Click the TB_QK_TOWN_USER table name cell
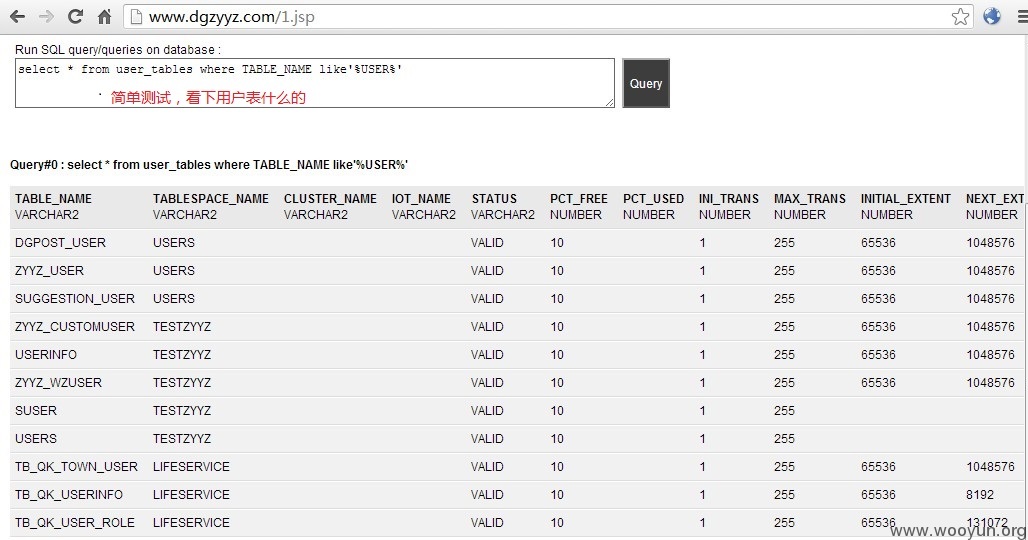 (x=76, y=467)
